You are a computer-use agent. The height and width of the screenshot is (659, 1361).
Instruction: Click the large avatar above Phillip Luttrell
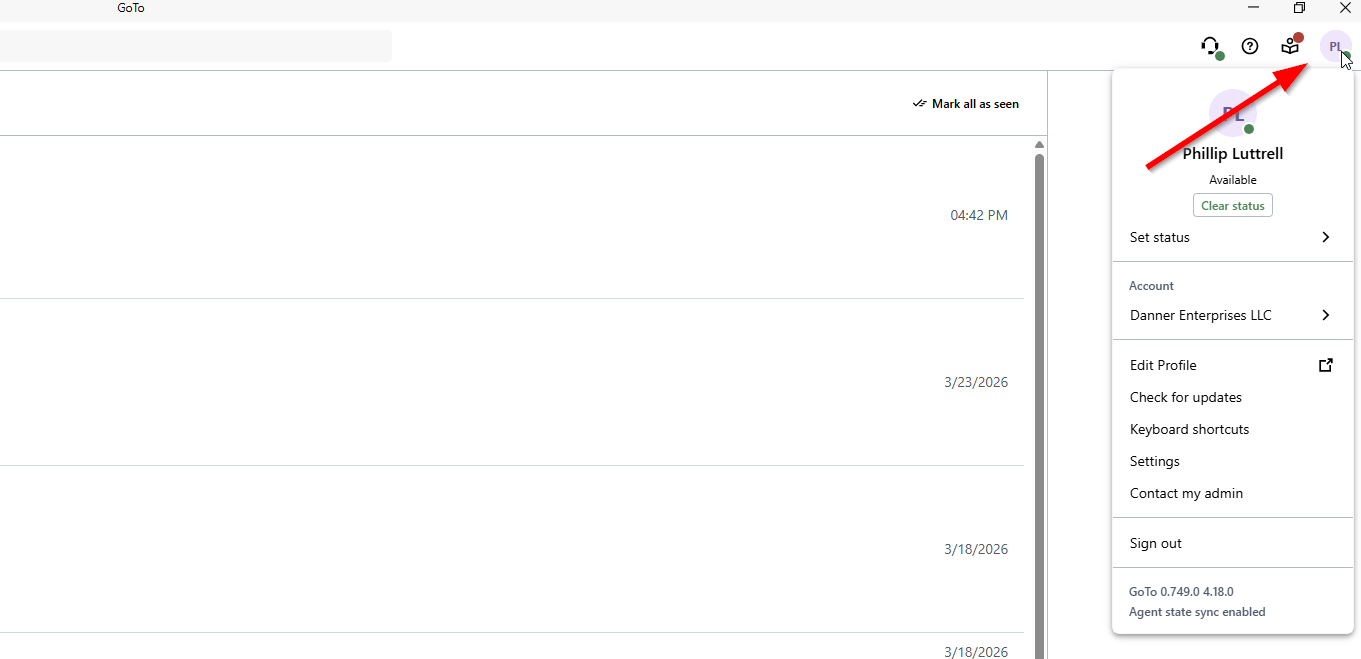1232,113
